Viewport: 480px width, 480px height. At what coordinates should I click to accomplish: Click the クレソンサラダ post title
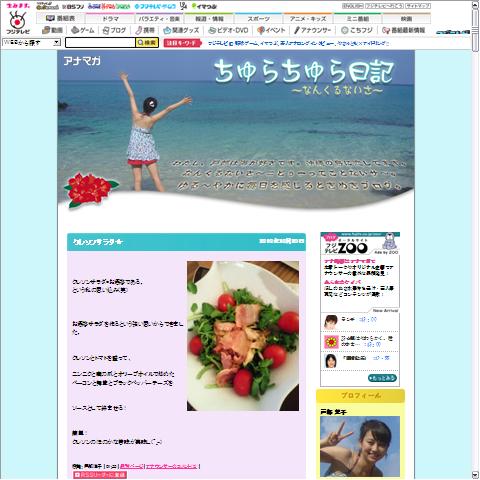tap(98, 242)
